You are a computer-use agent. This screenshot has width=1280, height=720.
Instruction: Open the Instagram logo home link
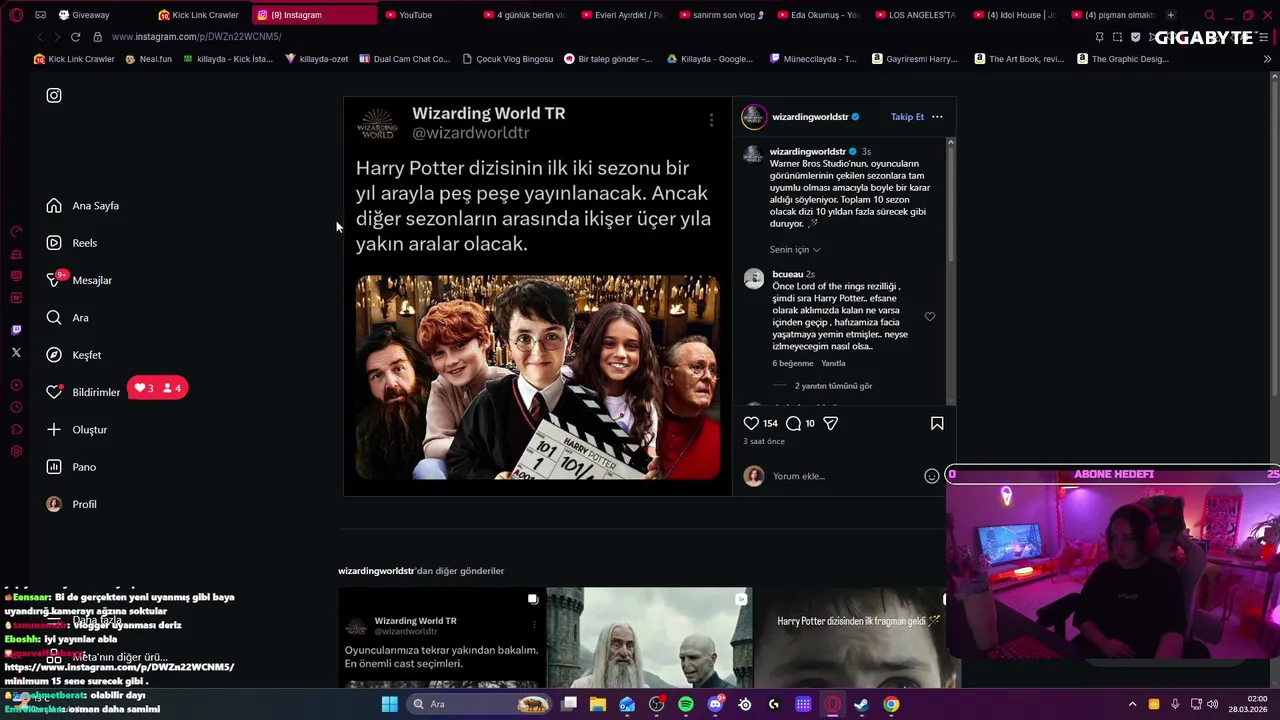point(54,95)
